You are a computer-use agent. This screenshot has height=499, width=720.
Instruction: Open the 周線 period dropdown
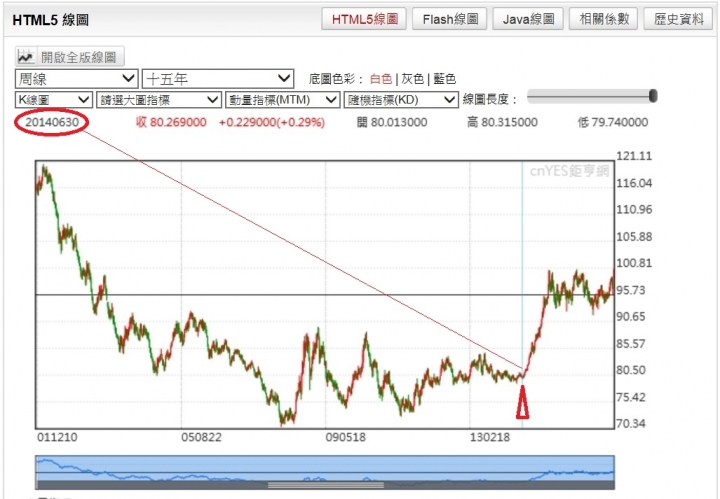click(77, 79)
